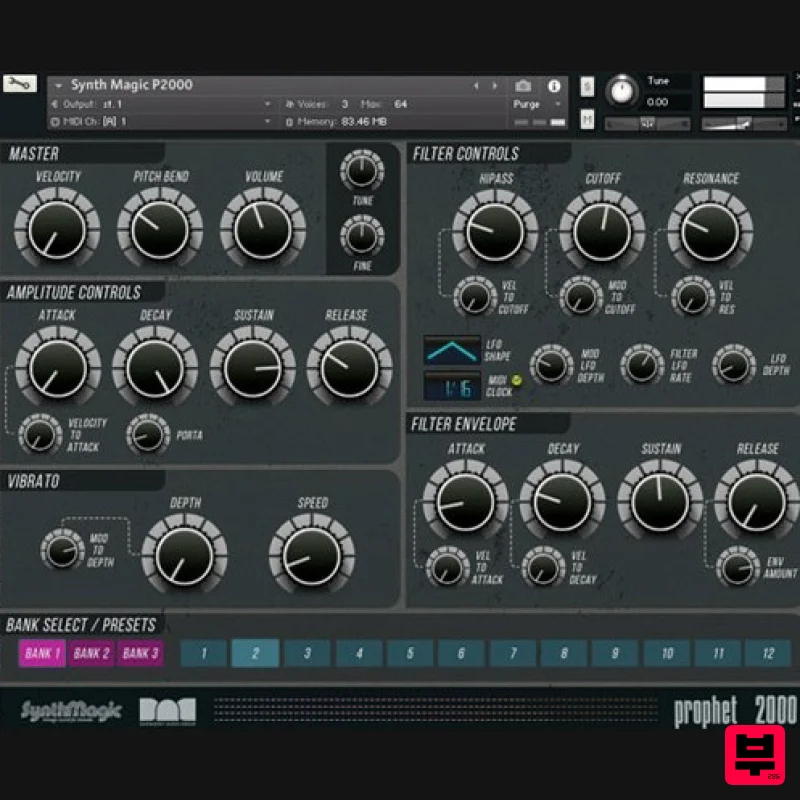Choose preset 9
The image size is (800, 800).
click(x=615, y=653)
